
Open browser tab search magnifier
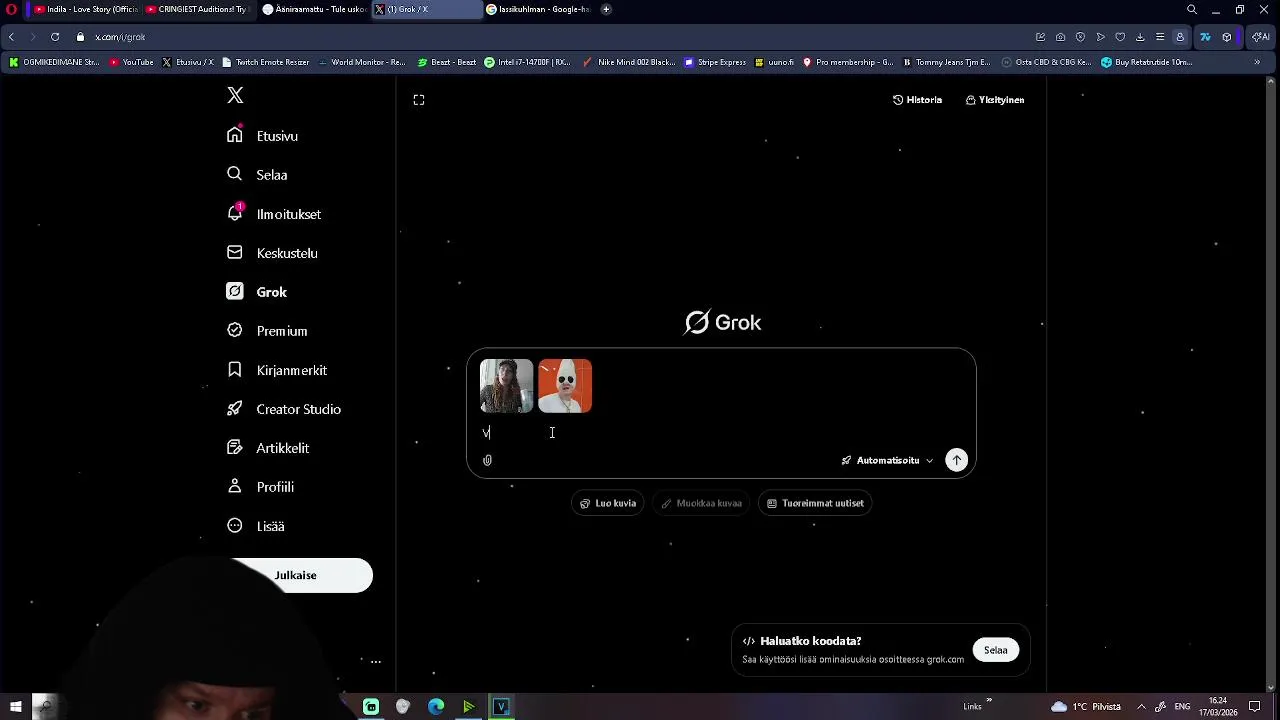coord(1192,9)
